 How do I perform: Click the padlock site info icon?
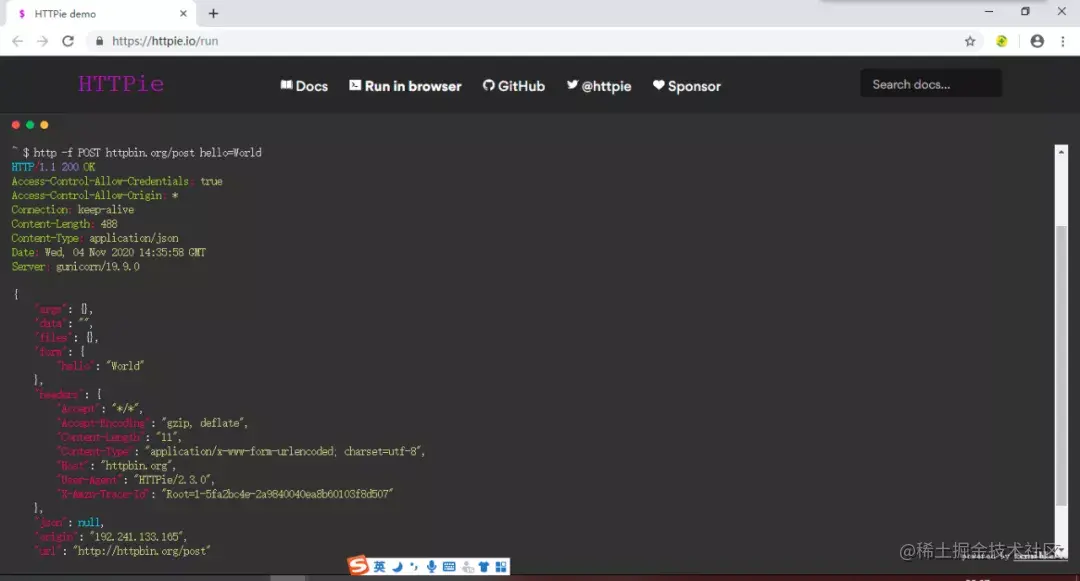99,41
